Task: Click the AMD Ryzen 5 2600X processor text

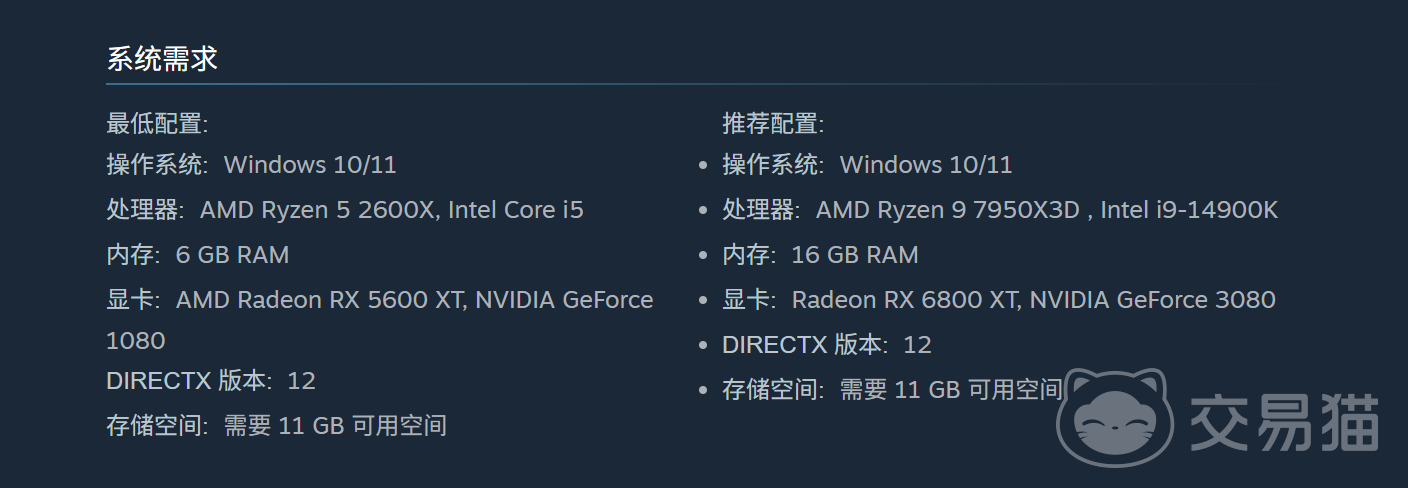Action: point(318,210)
